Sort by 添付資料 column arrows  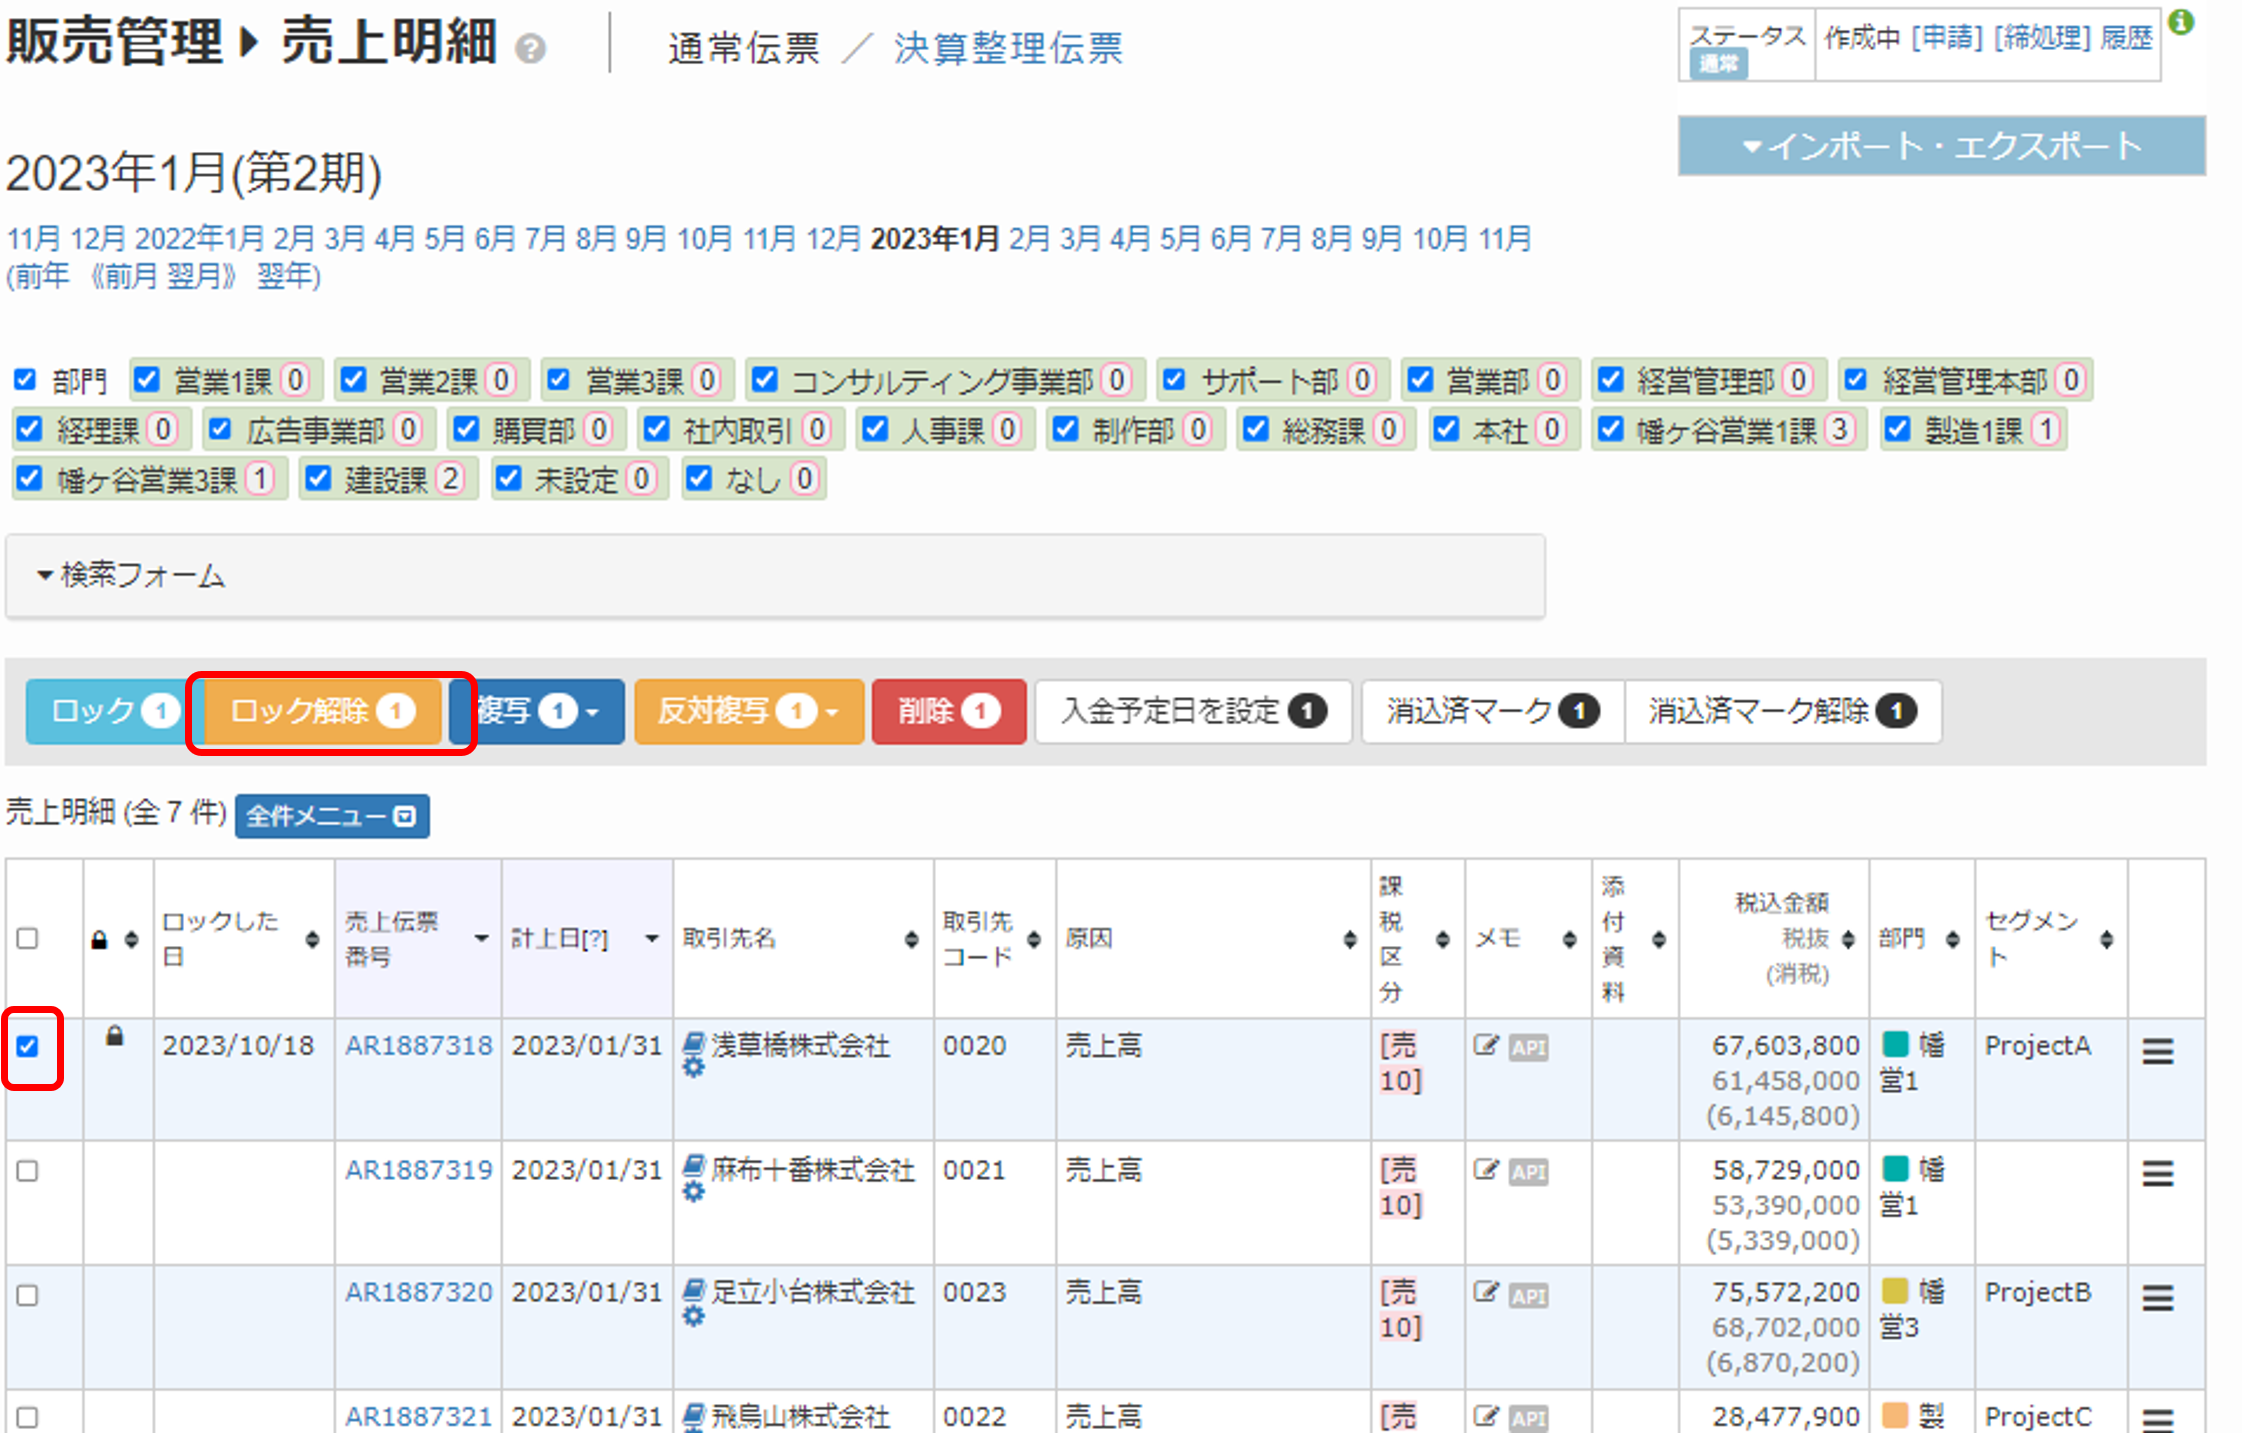click(x=1658, y=939)
